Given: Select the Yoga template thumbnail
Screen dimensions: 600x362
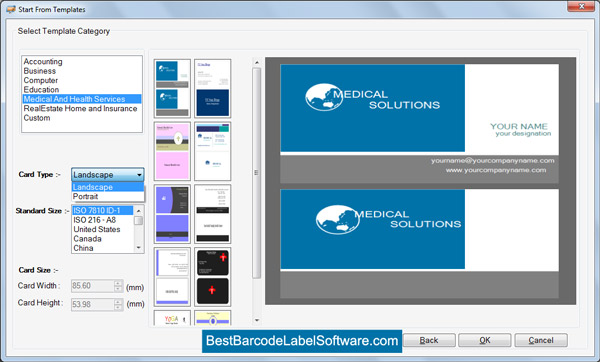Looking at the screenshot, I should (x=172, y=318).
